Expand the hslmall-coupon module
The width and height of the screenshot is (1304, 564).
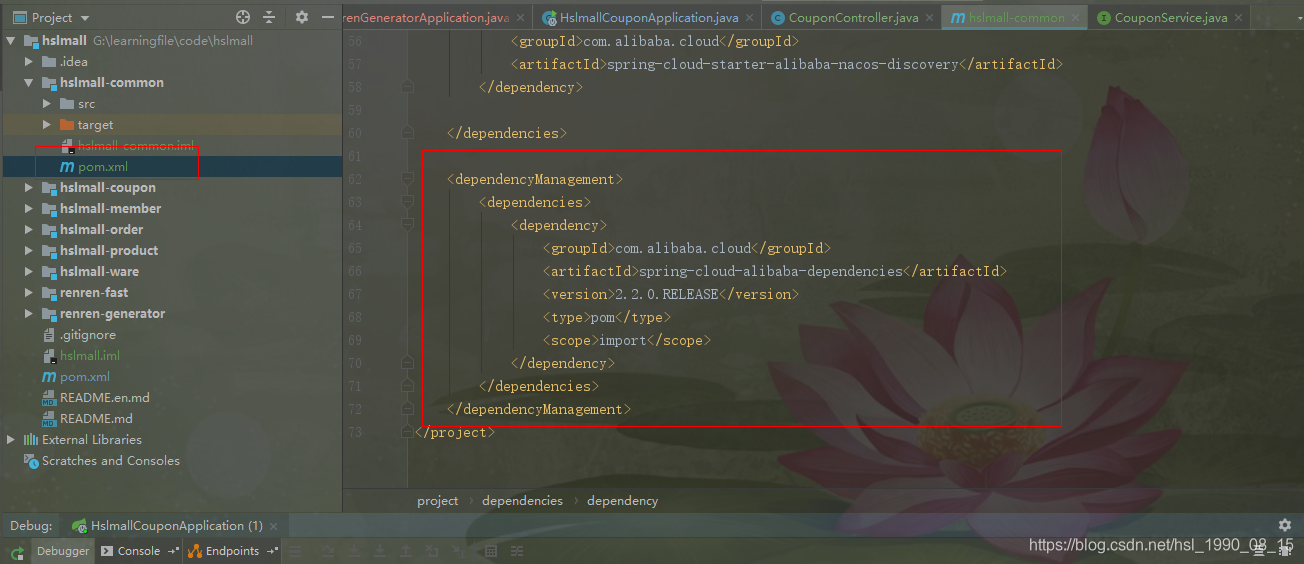point(29,188)
